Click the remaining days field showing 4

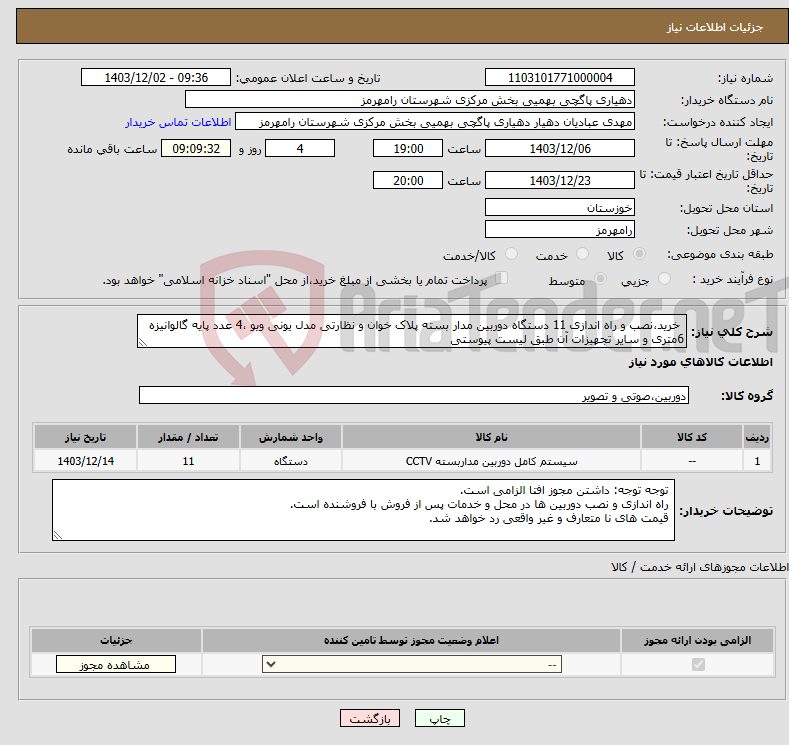click(x=300, y=148)
